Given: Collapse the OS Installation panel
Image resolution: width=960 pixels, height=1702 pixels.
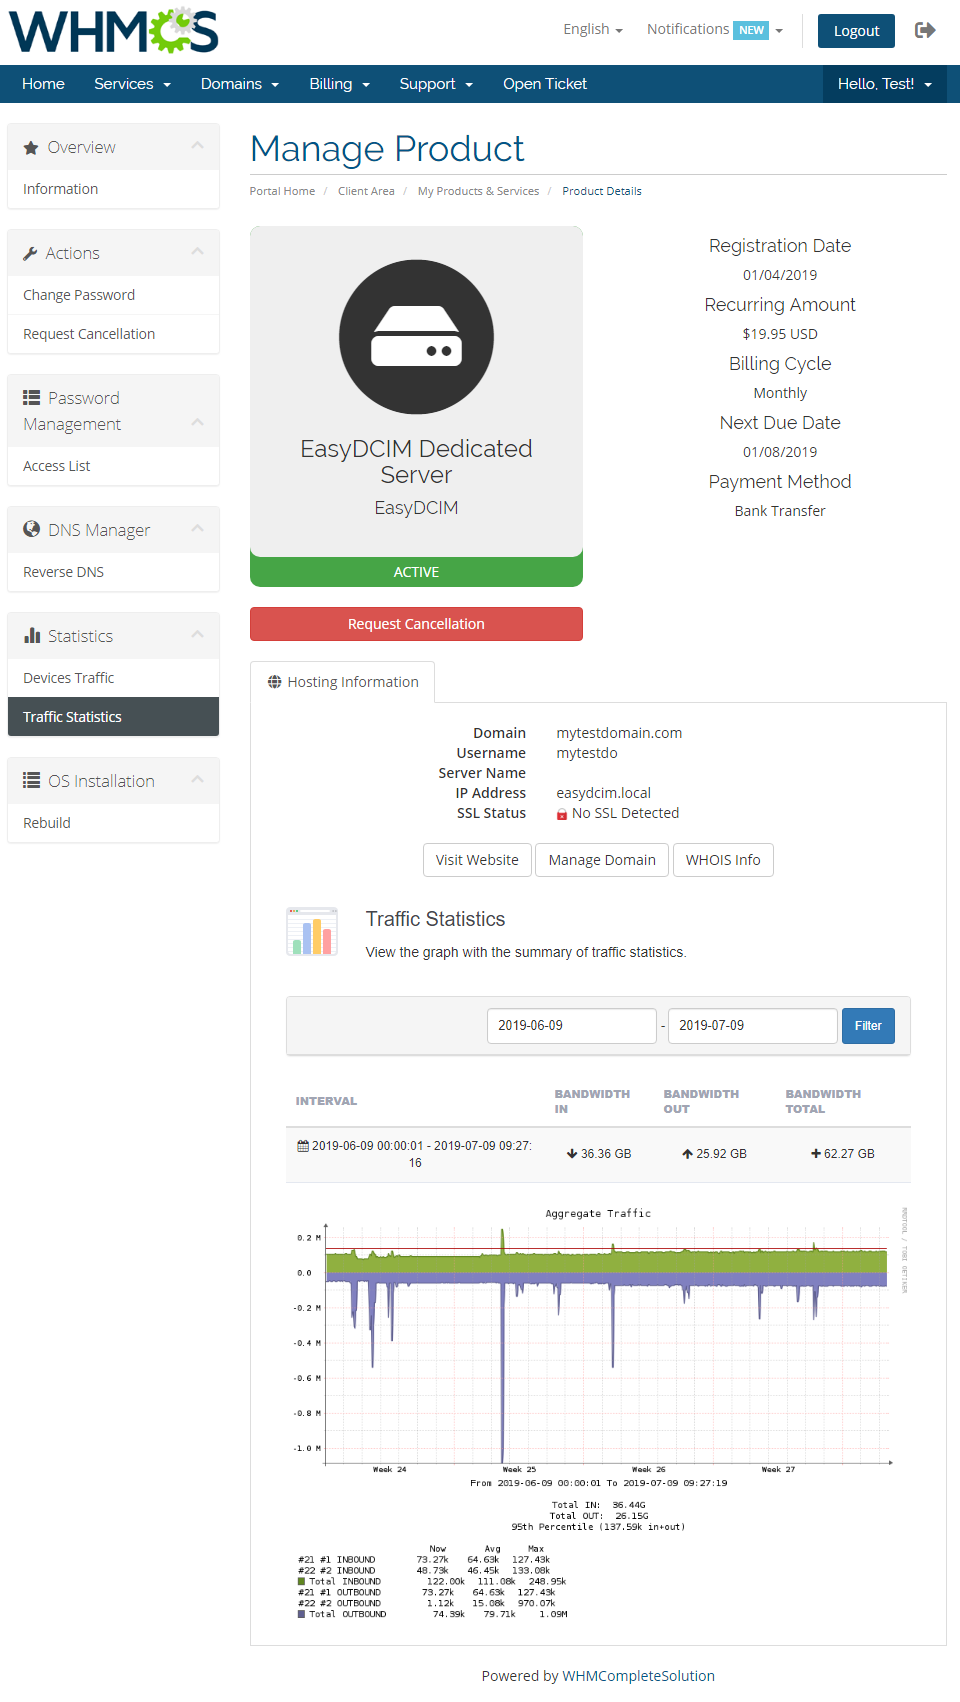Looking at the screenshot, I should (198, 779).
